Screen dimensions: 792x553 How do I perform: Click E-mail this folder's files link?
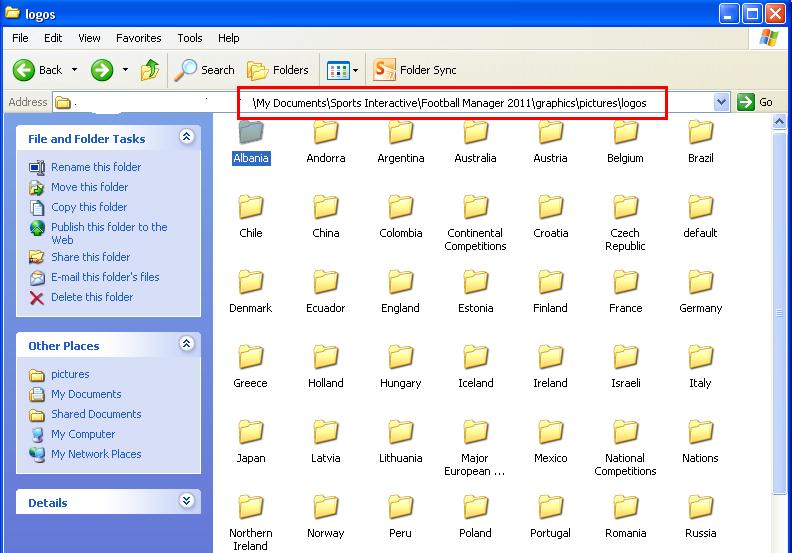[105, 277]
